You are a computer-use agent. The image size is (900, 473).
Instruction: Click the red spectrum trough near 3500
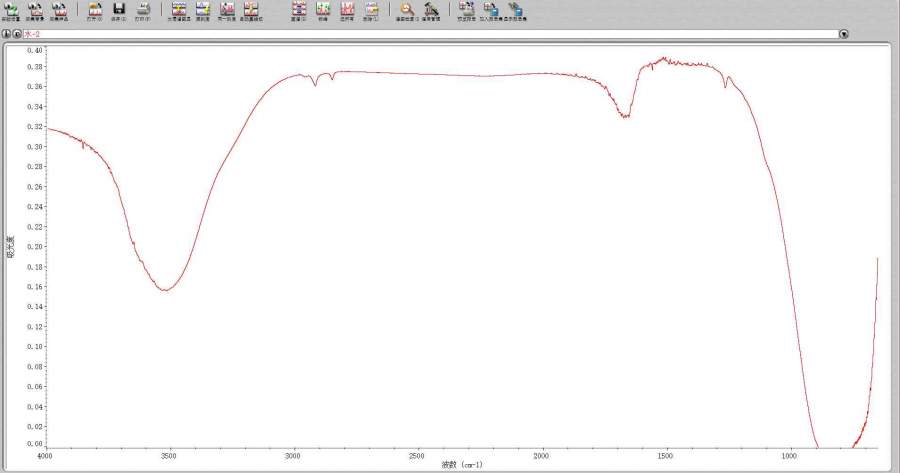tap(167, 290)
